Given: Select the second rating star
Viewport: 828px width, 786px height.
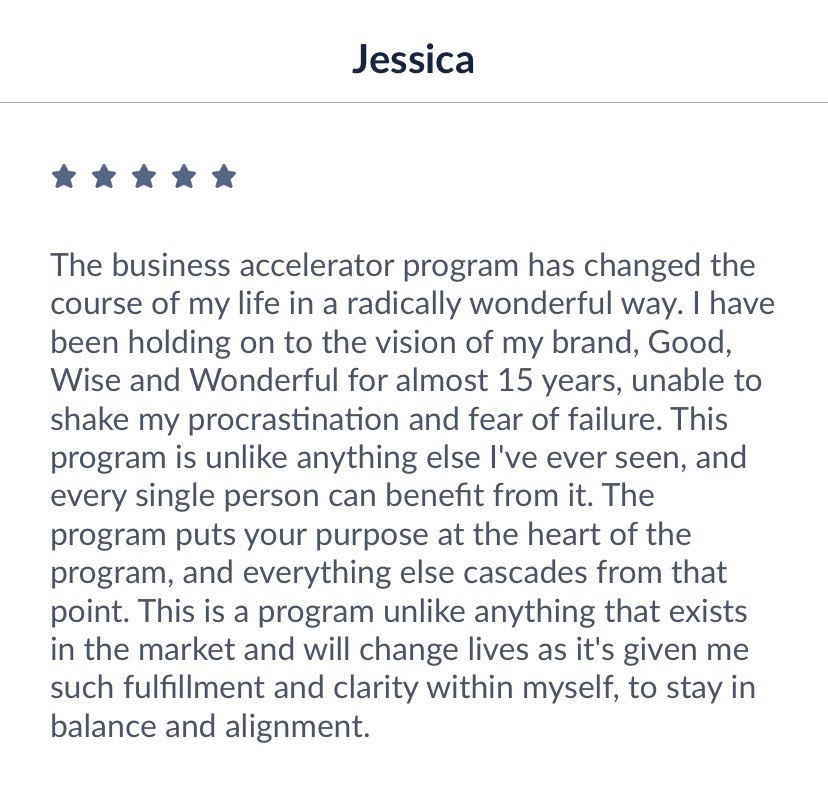Looking at the screenshot, I should 104,176.
